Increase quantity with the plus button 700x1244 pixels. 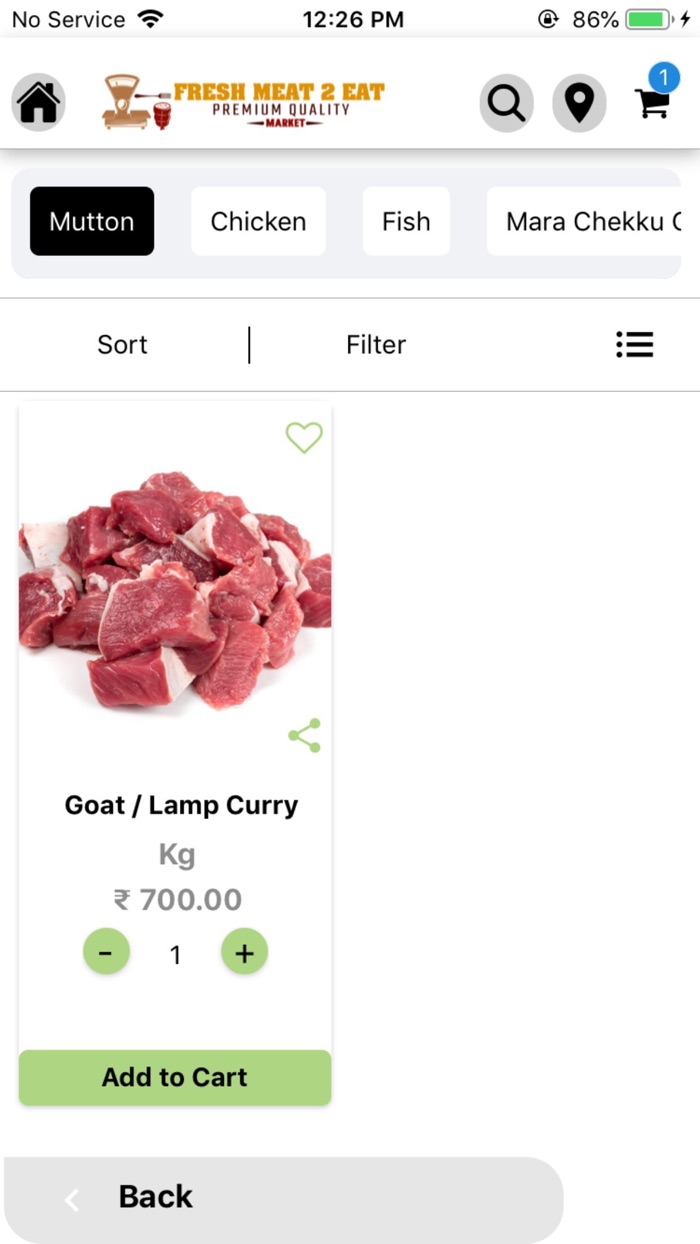click(x=244, y=952)
